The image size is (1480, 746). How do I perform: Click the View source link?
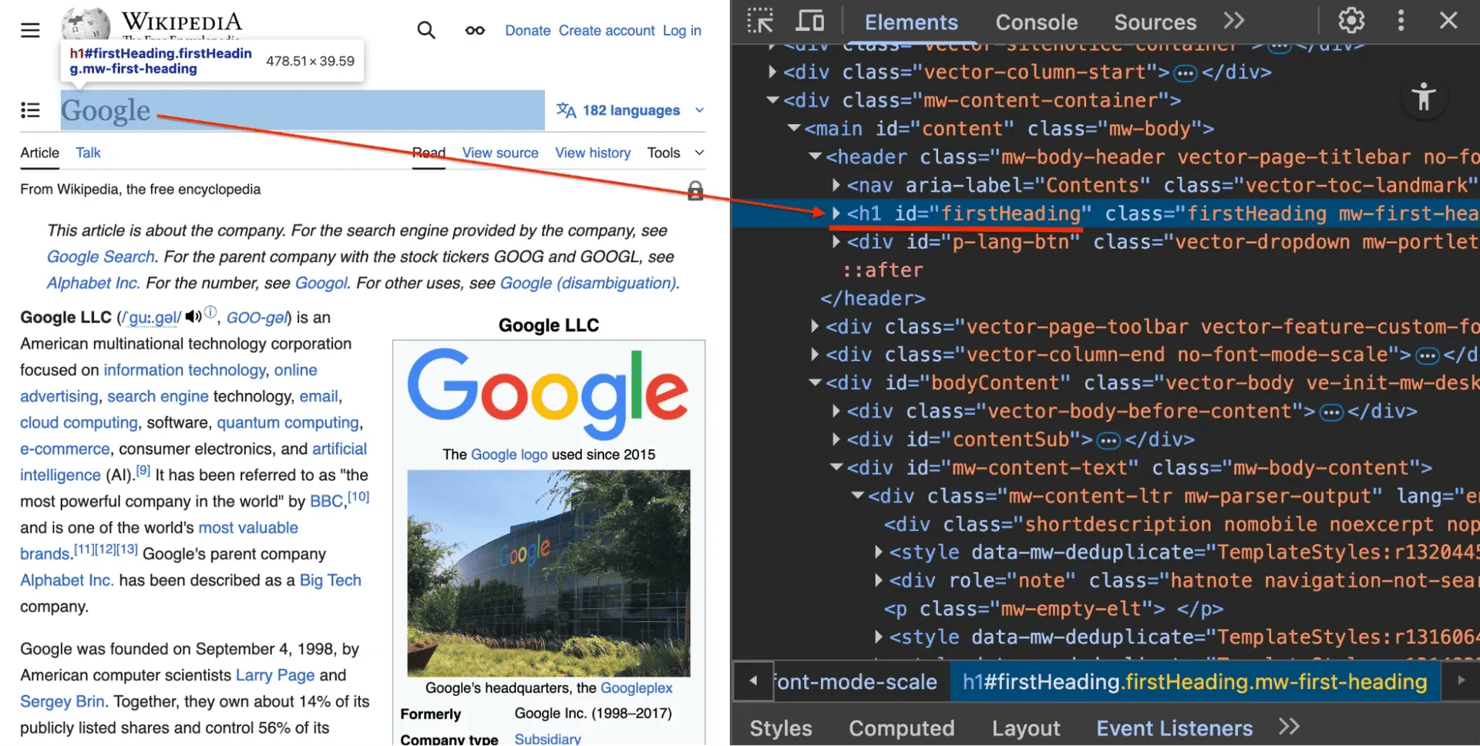tap(500, 153)
